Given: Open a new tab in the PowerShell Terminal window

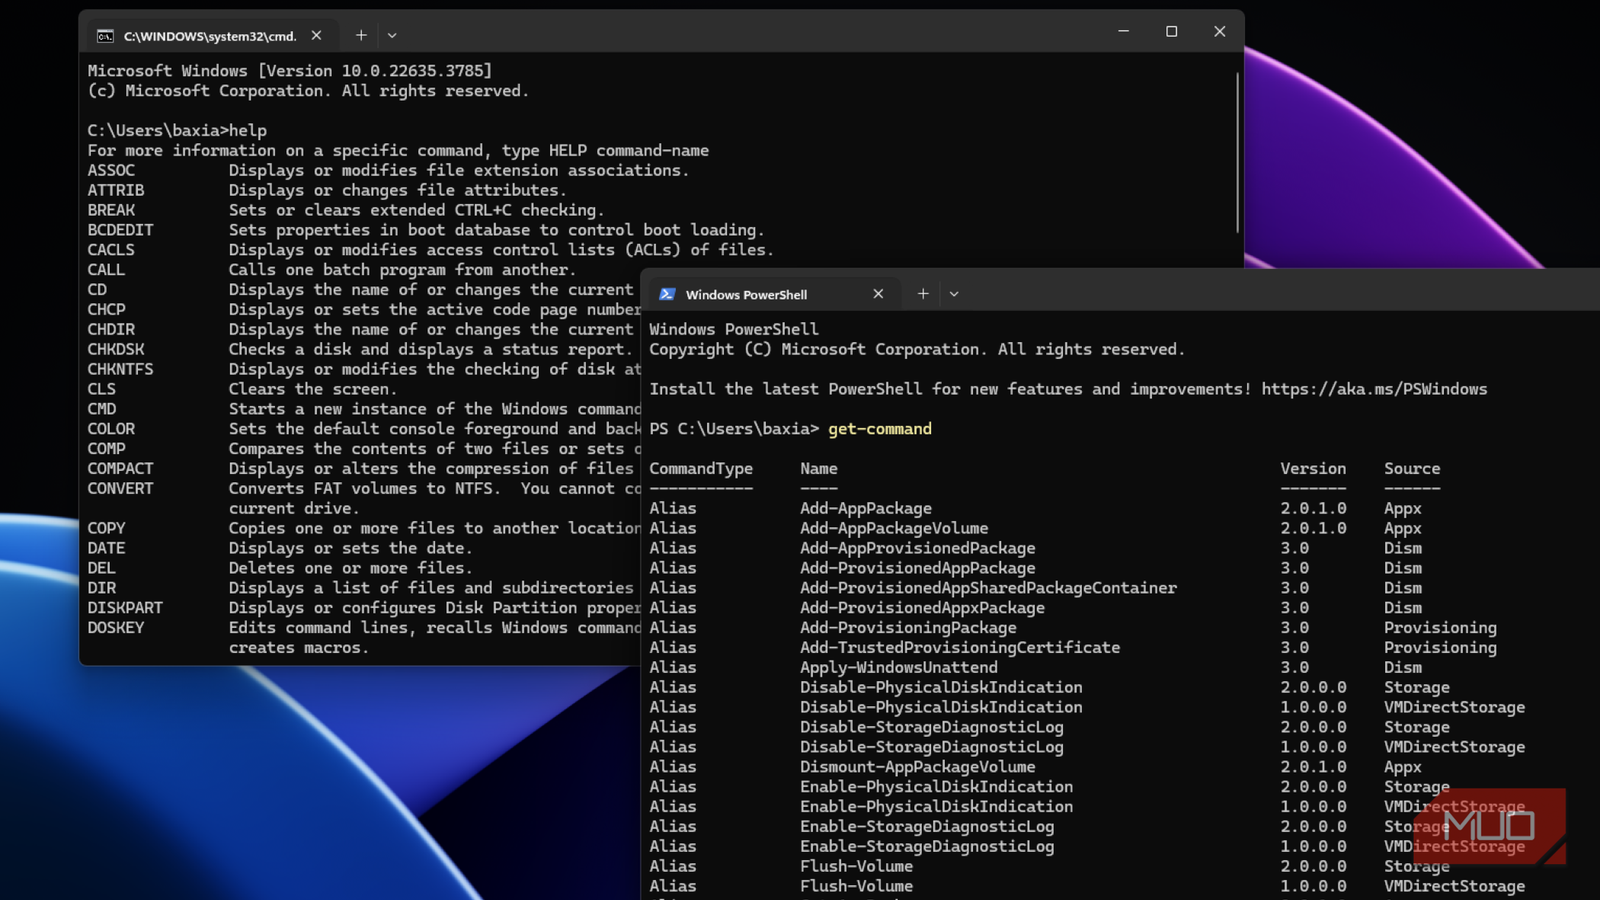Looking at the screenshot, I should [922, 293].
